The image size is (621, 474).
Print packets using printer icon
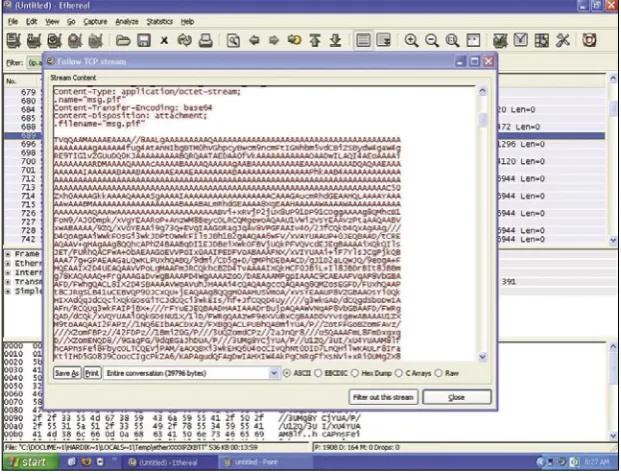click(206, 40)
